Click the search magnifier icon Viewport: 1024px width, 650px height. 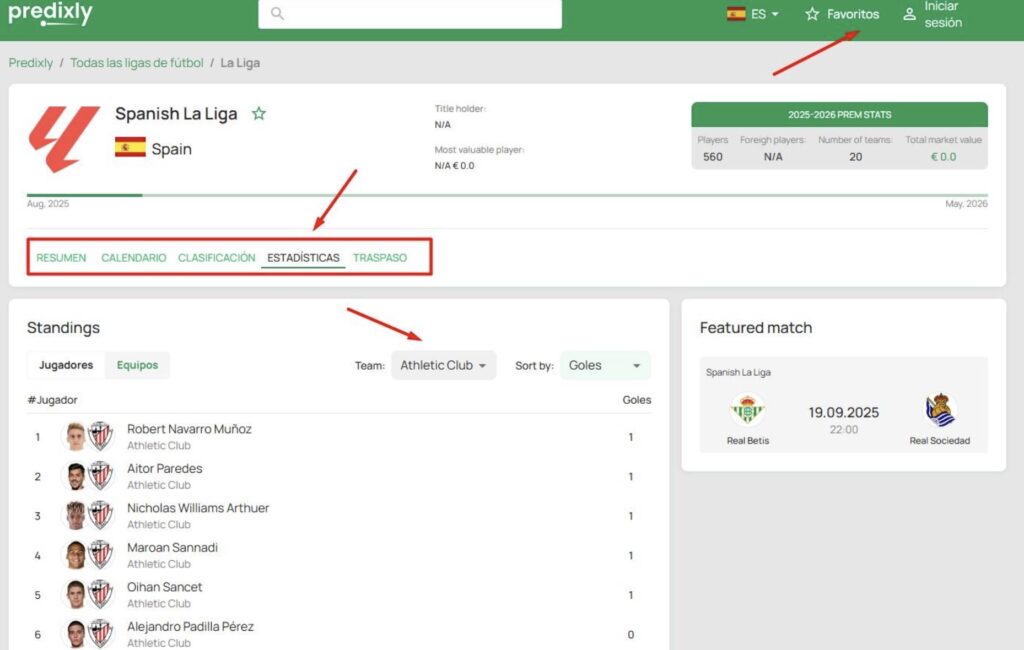coord(277,14)
